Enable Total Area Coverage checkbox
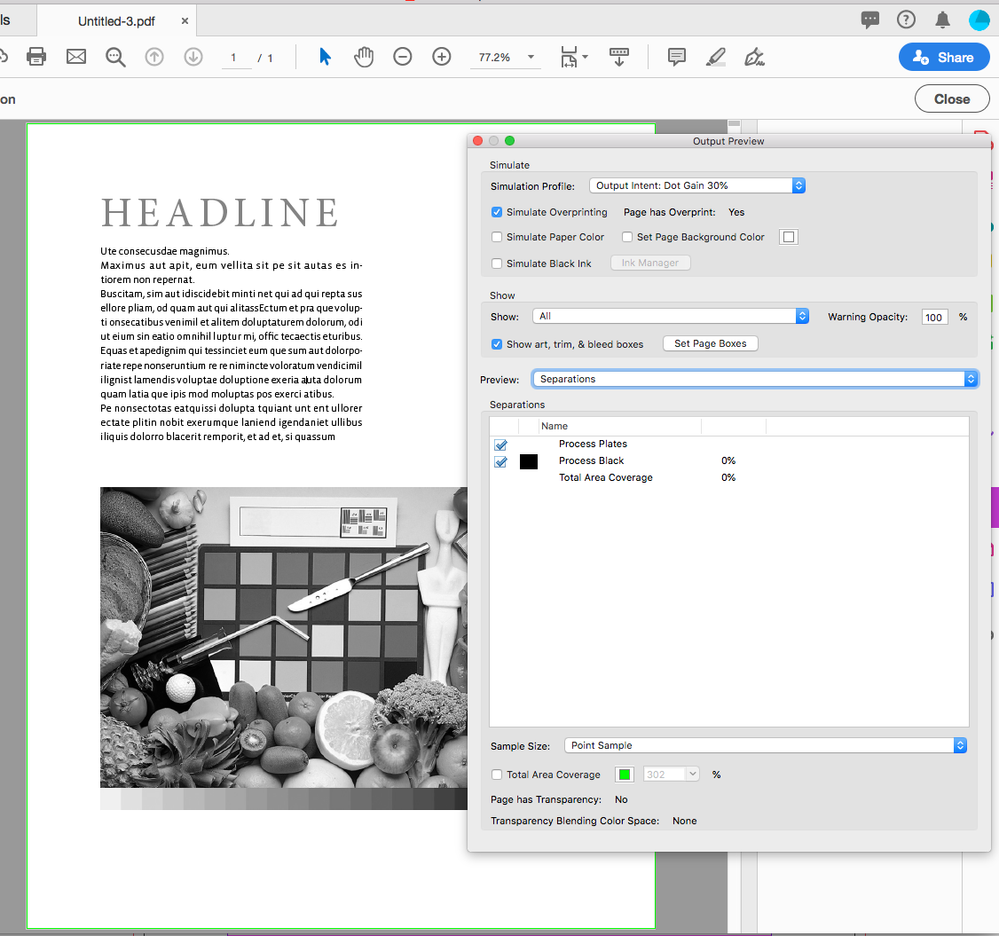The width and height of the screenshot is (999, 936). (497, 775)
